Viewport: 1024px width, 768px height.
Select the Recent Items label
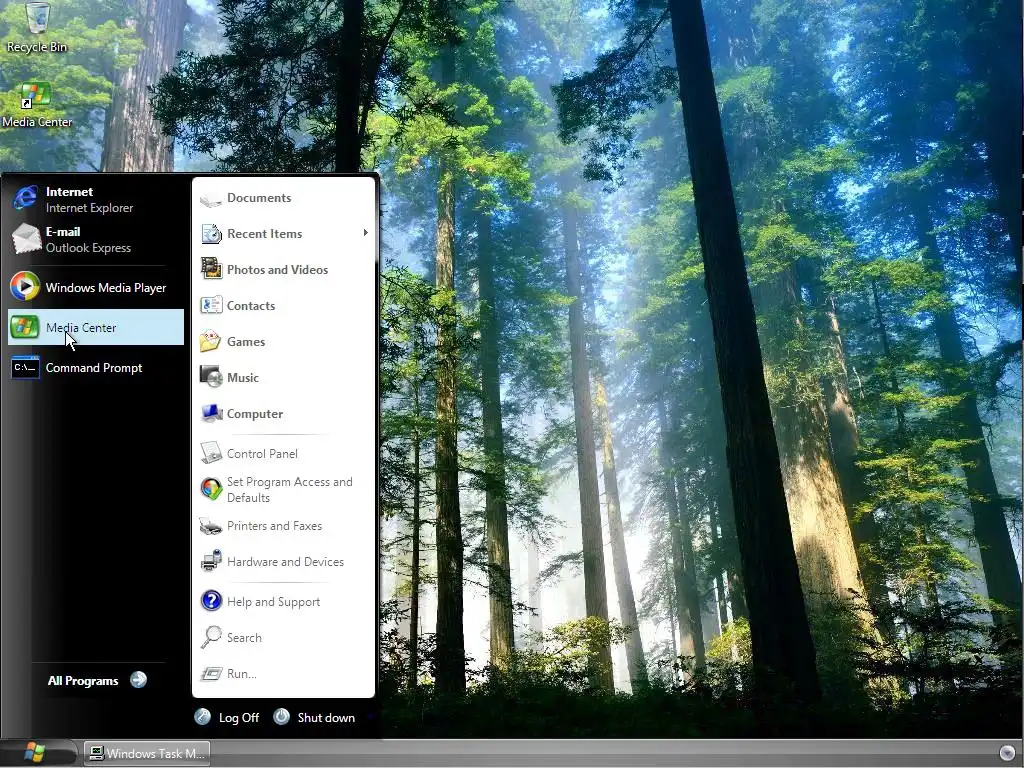[264, 234]
